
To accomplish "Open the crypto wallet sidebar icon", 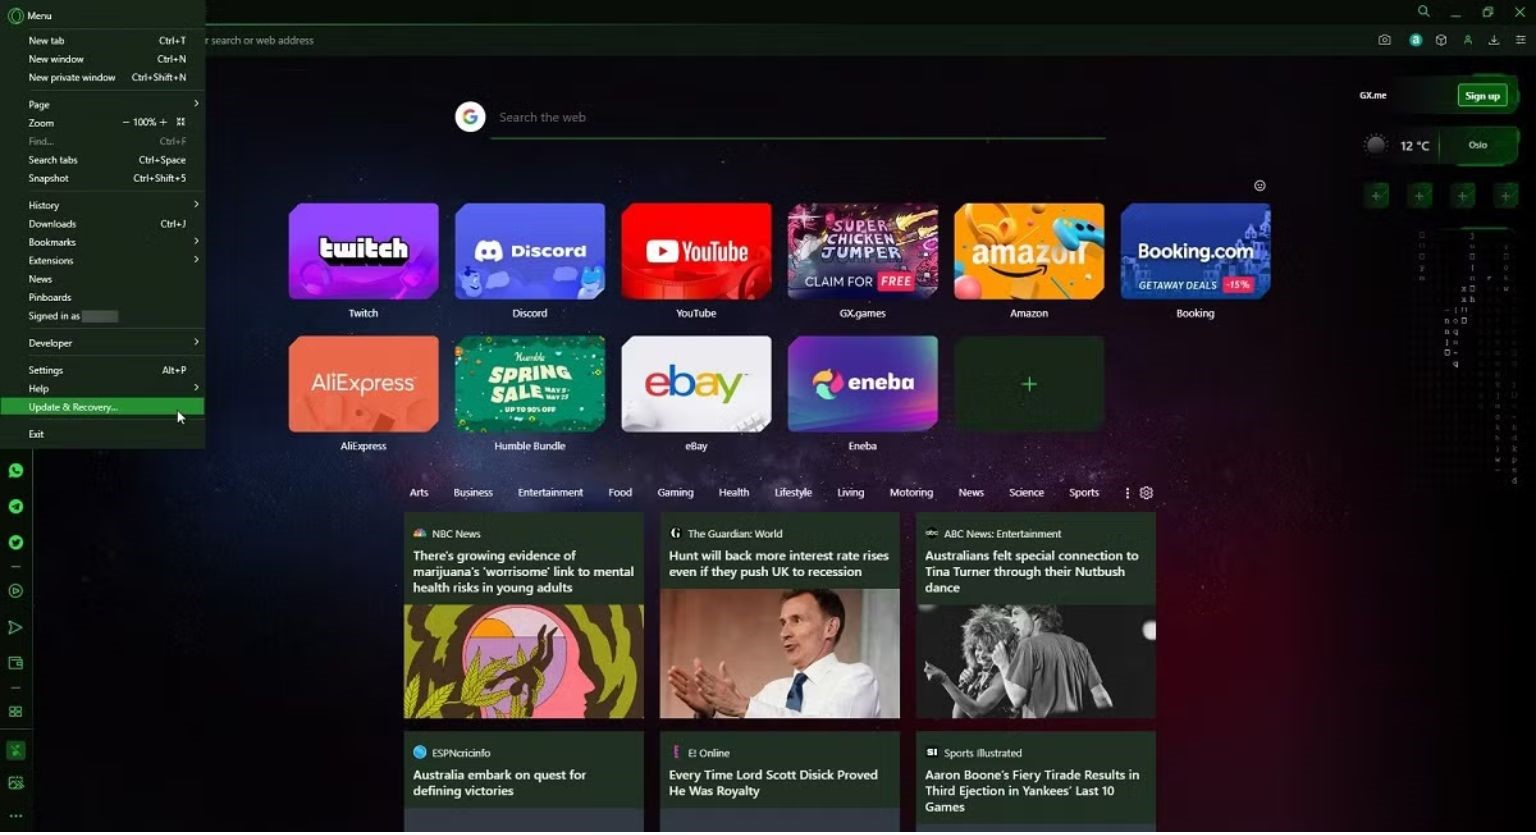I will point(16,663).
